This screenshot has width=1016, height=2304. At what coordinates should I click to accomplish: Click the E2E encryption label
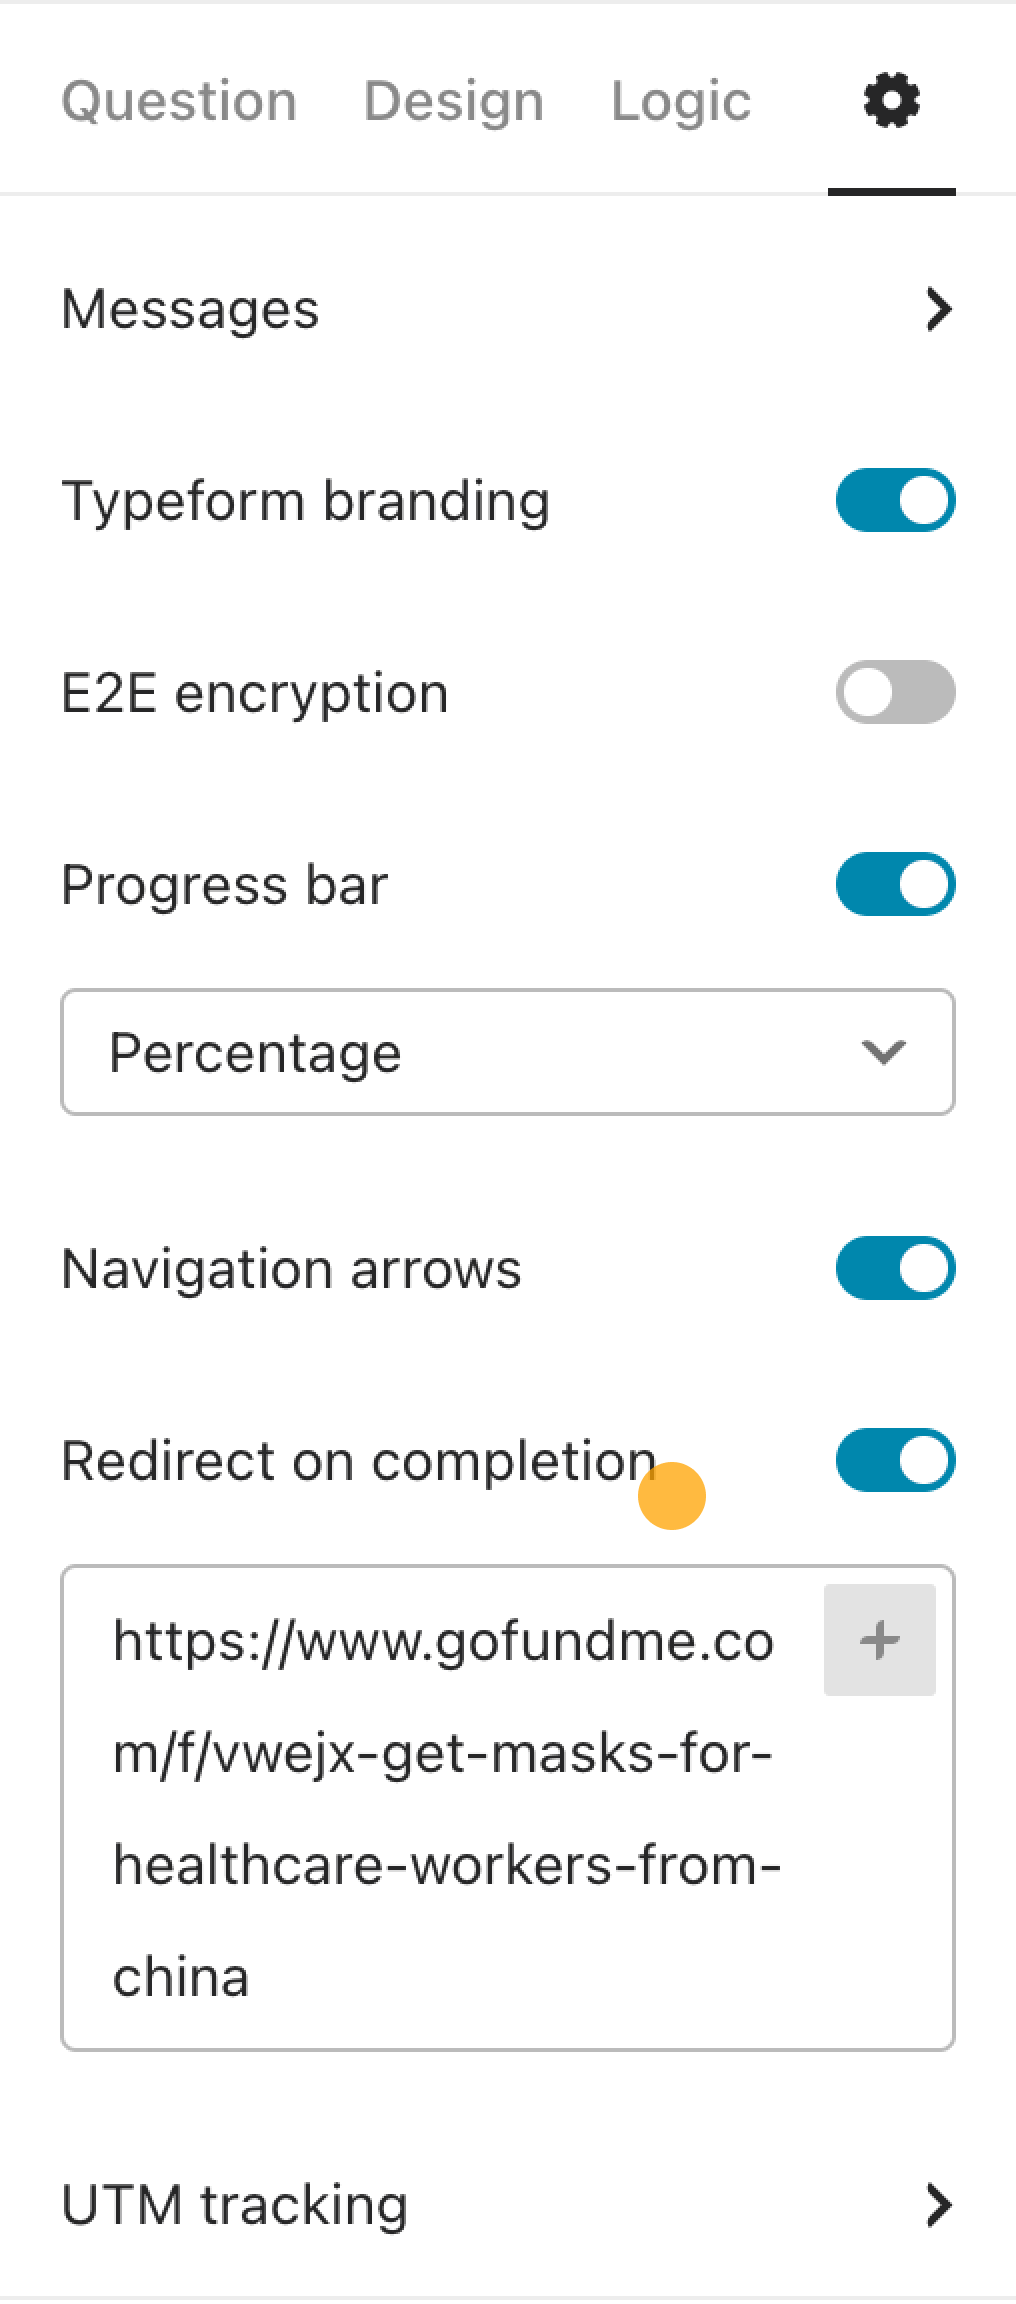[x=255, y=693]
